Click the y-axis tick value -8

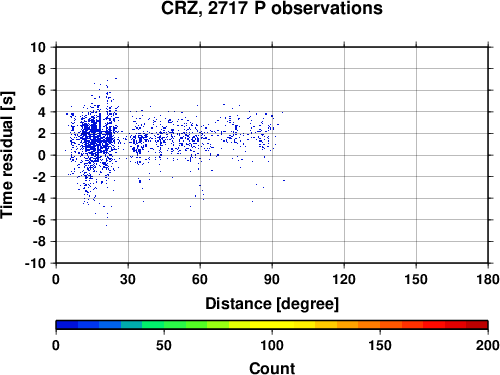point(39,242)
